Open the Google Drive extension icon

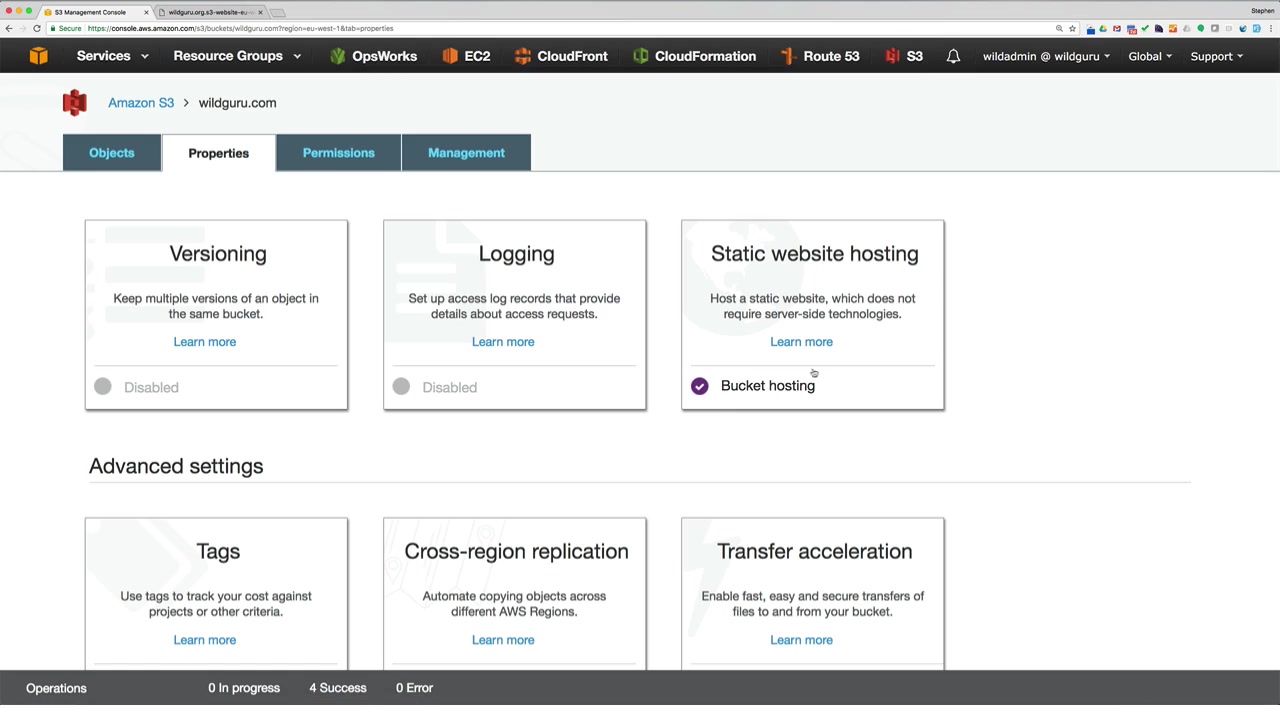point(1103,29)
